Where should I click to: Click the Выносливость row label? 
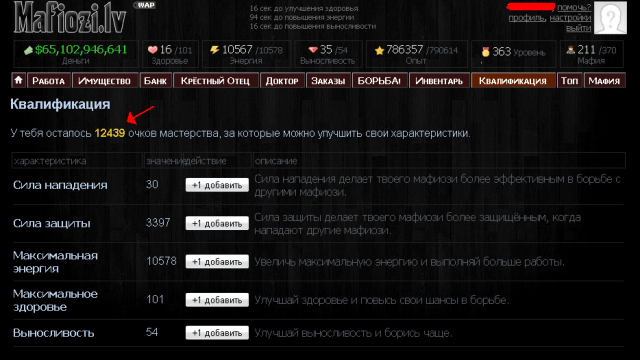[x=53, y=333]
